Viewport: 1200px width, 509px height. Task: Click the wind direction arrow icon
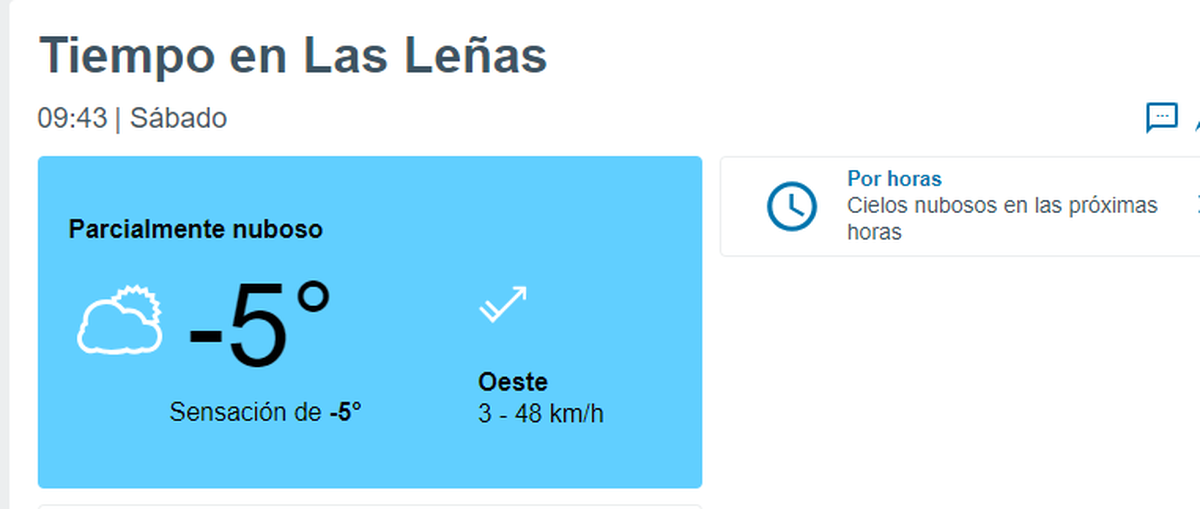tap(503, 304)
